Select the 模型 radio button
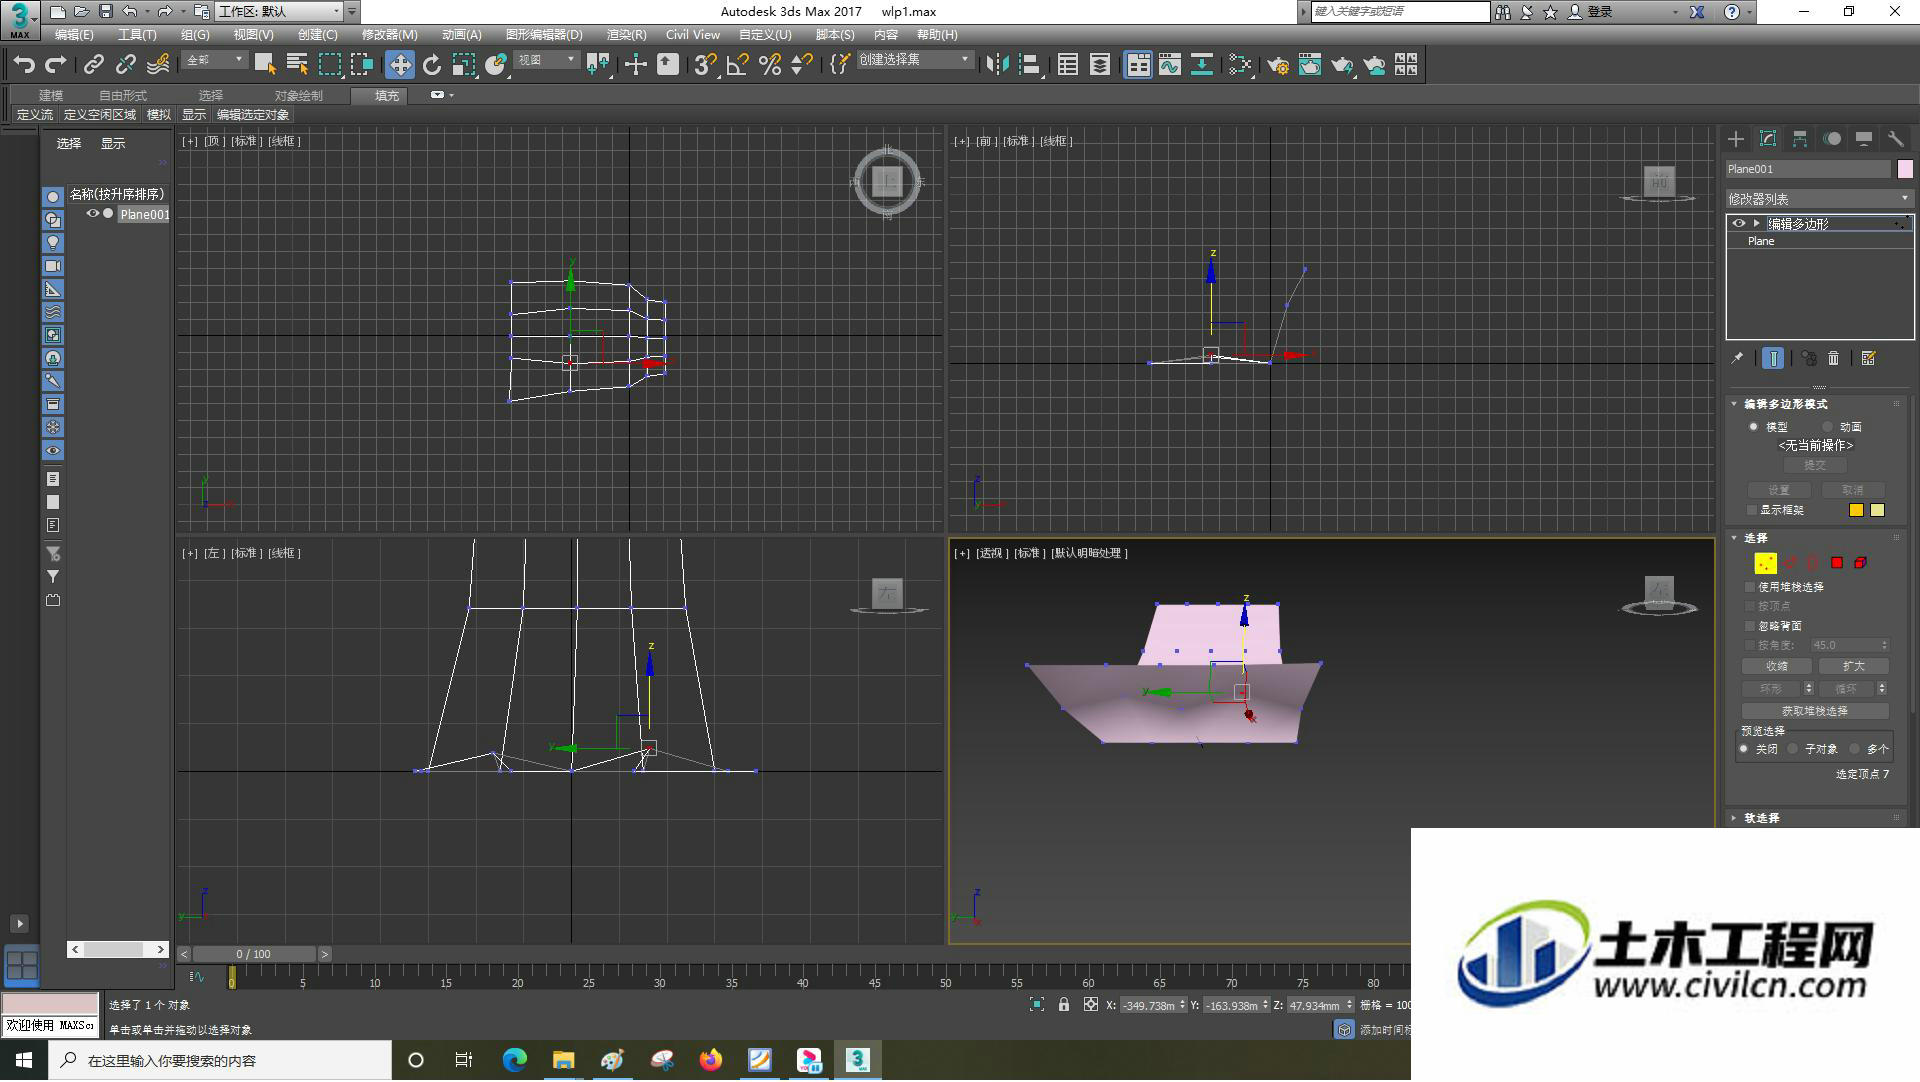This screenshot has height=1082, width=1920. coord(1753,427)
